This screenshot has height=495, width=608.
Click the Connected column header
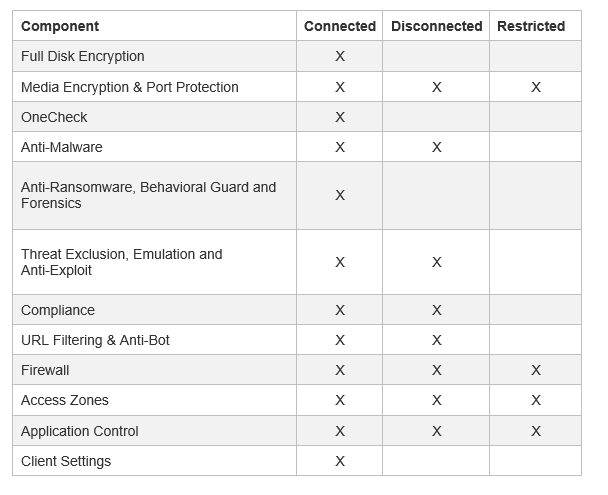point(340,26)
